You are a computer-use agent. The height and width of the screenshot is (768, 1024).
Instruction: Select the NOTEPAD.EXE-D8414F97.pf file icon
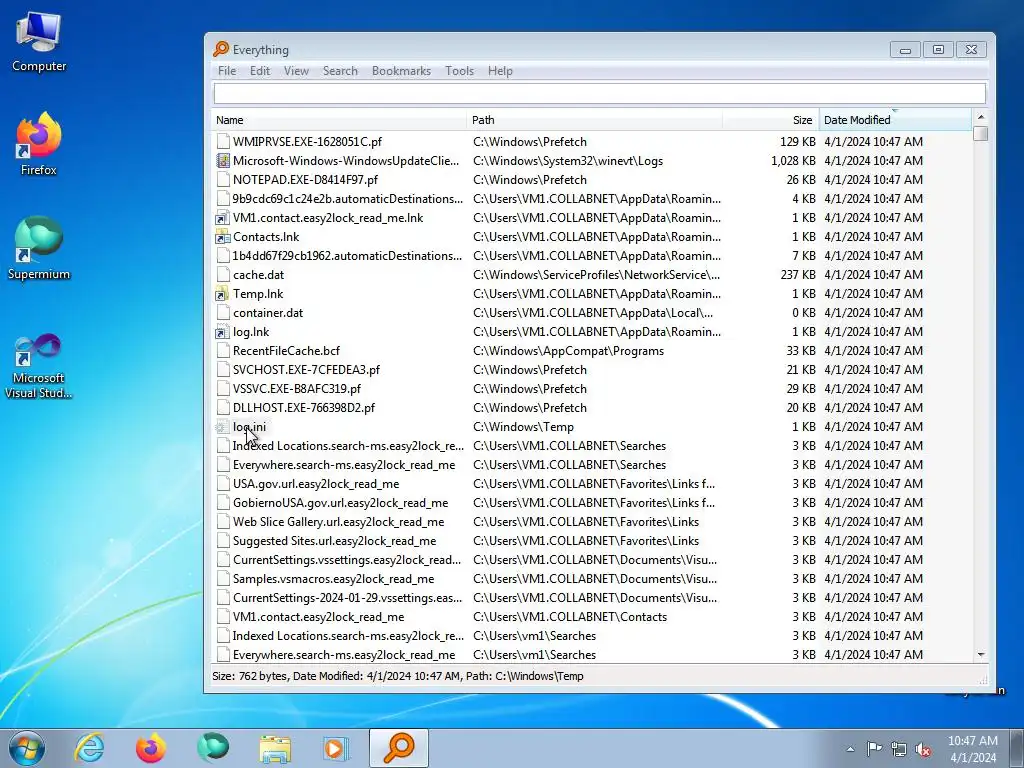(223, 180)
